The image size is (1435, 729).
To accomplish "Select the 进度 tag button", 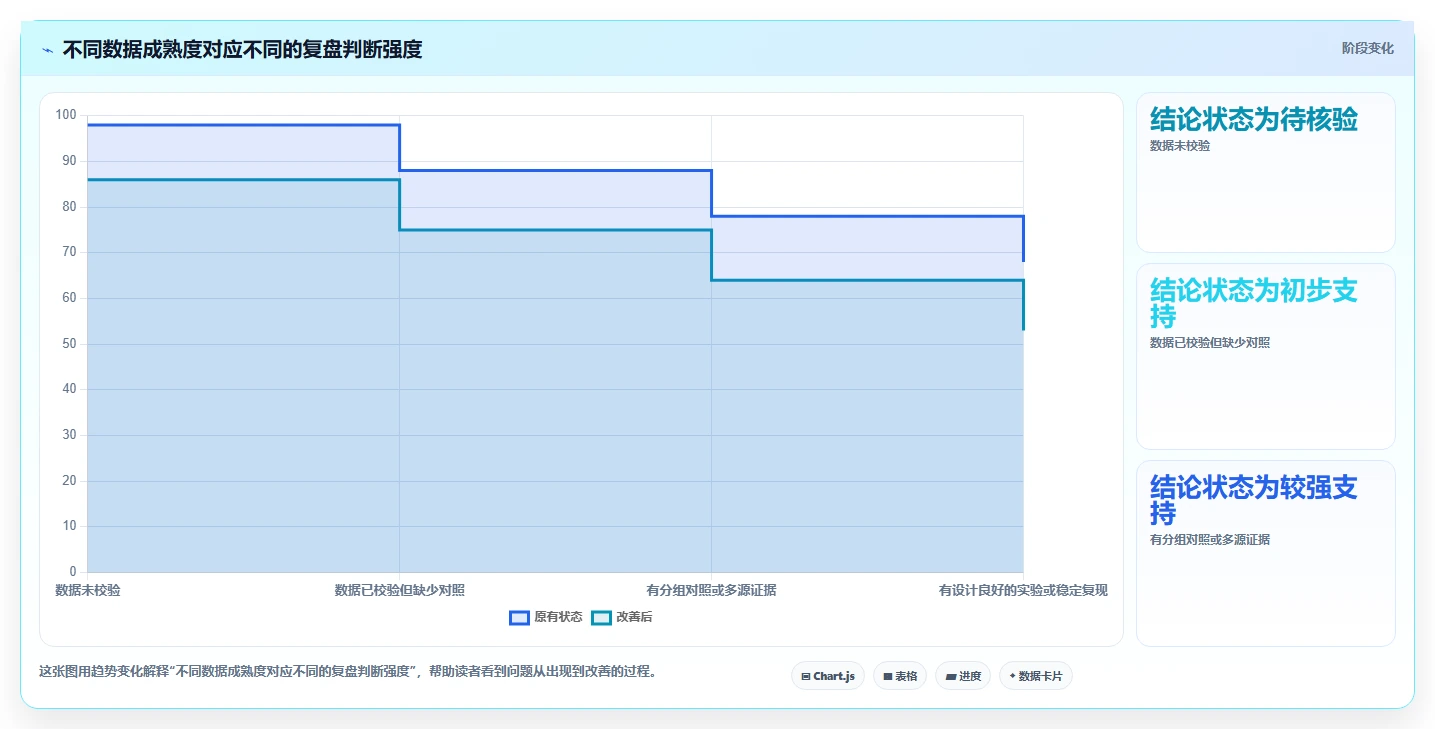I will tap(963, 676).
